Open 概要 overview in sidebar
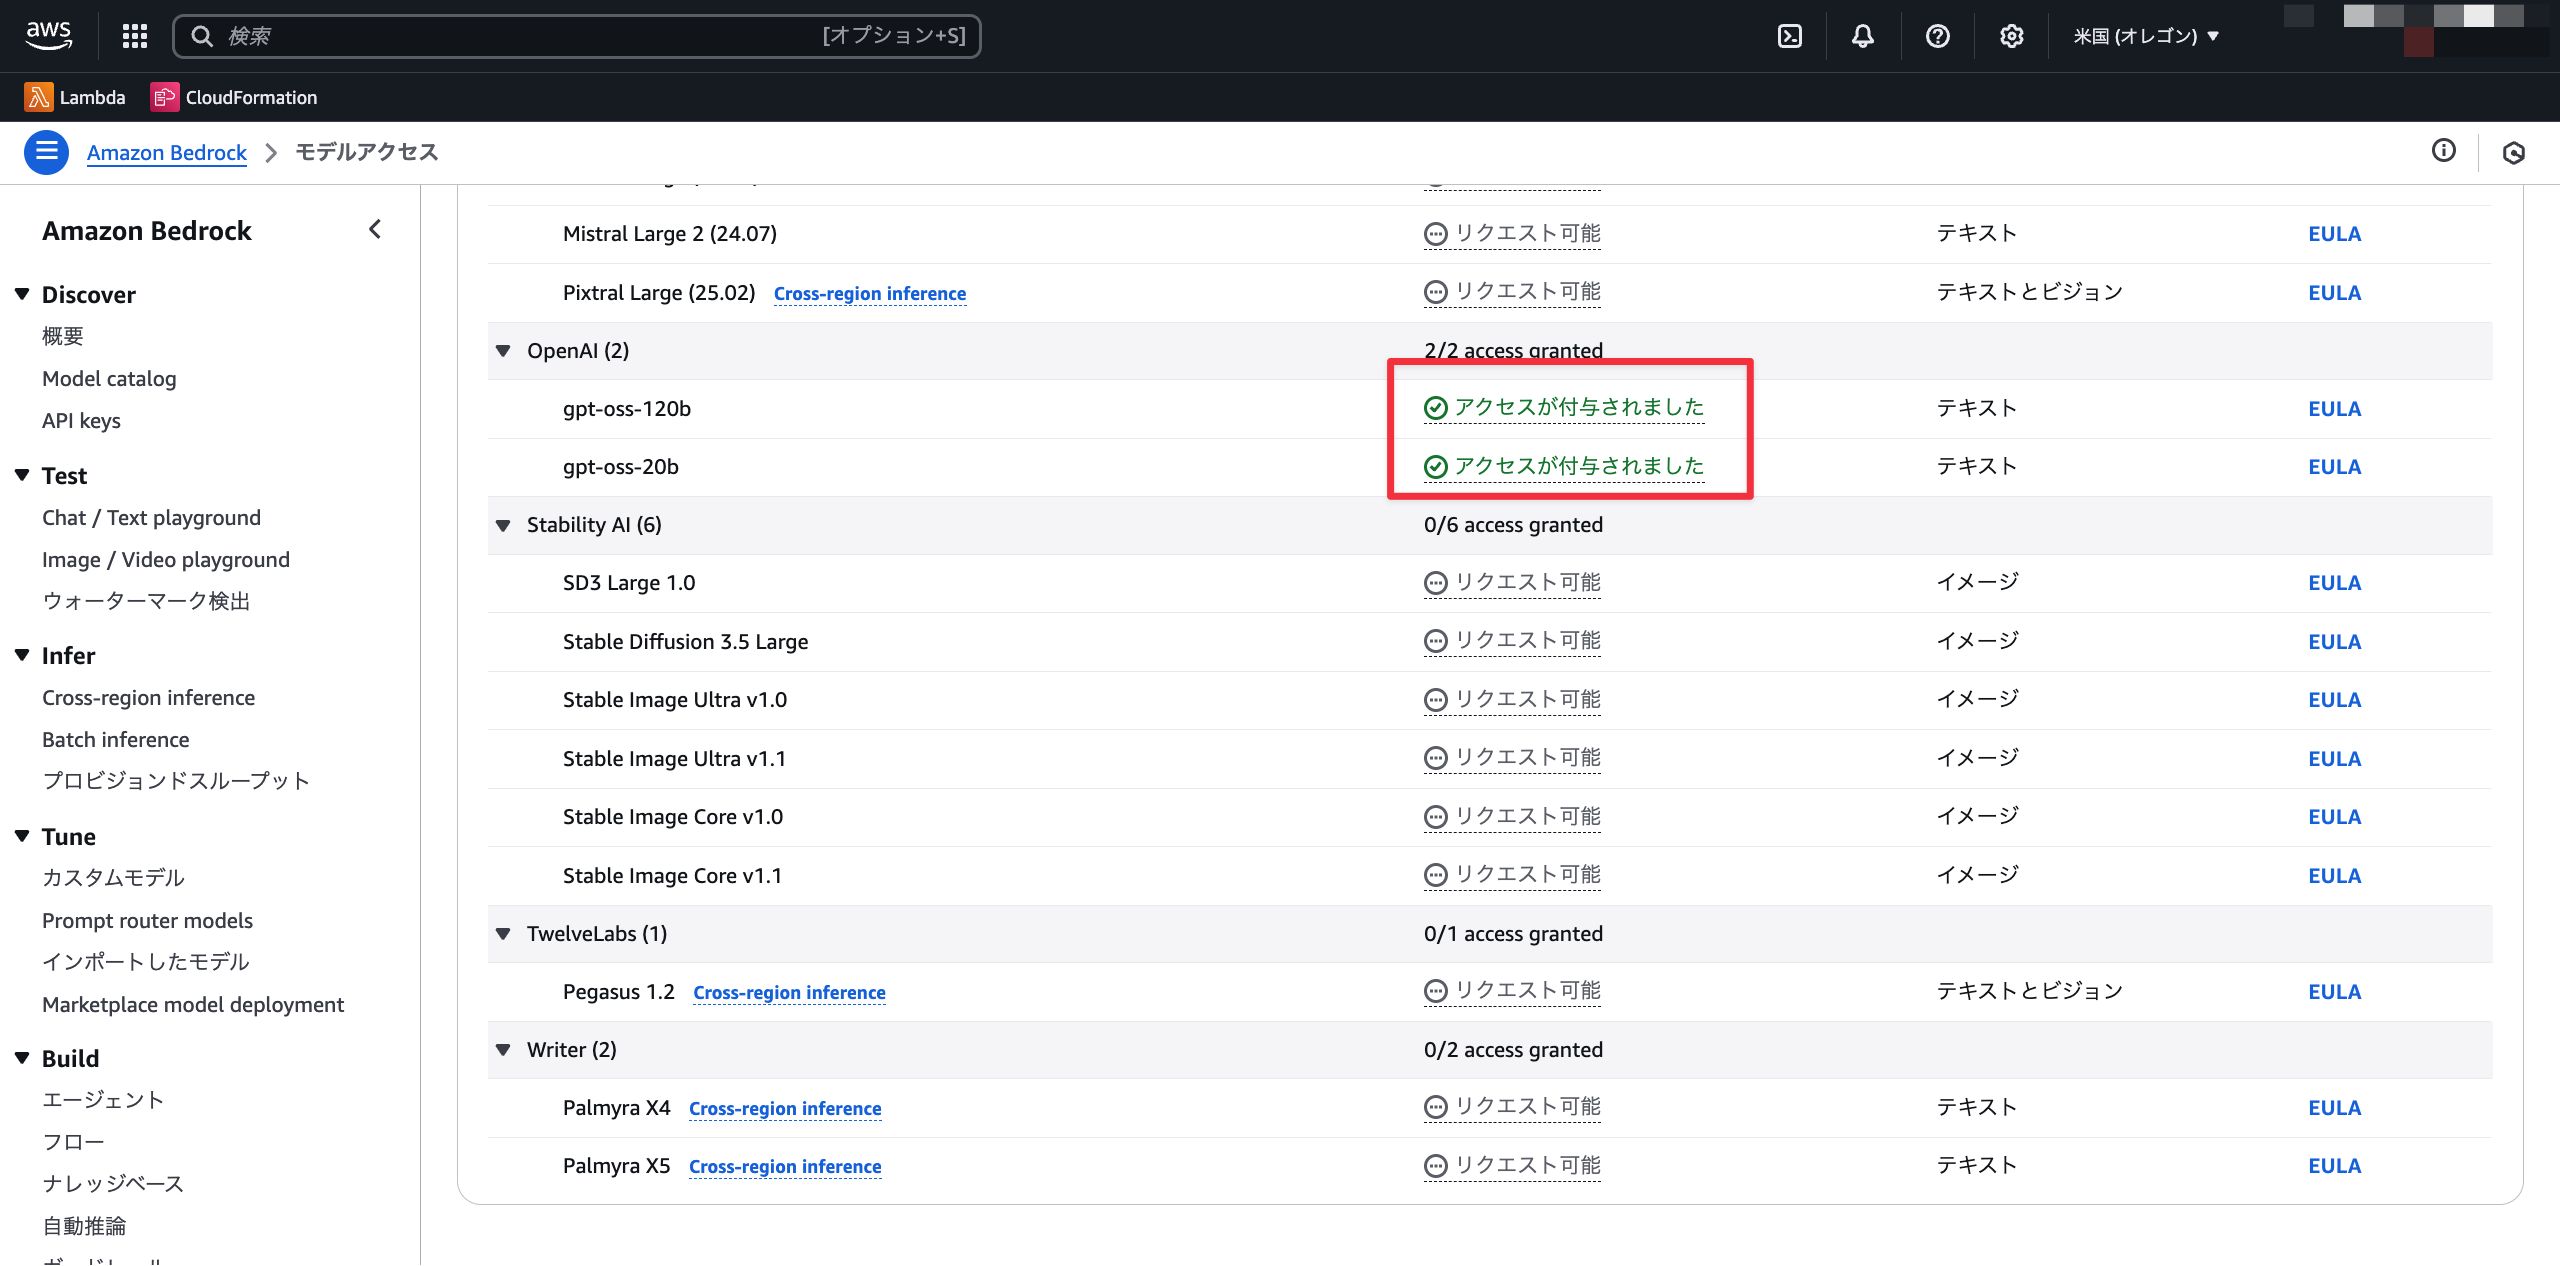2560x1266 pixels. click(63, 337)
